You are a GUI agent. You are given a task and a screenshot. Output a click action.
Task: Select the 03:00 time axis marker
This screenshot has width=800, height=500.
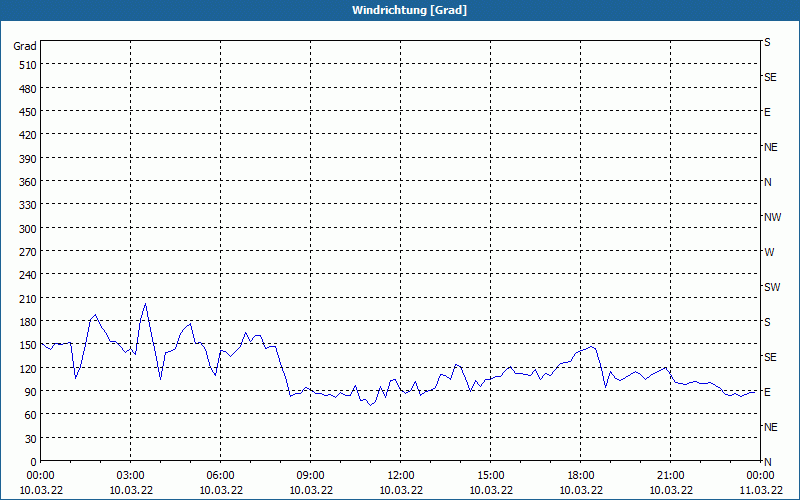(131, 475)
